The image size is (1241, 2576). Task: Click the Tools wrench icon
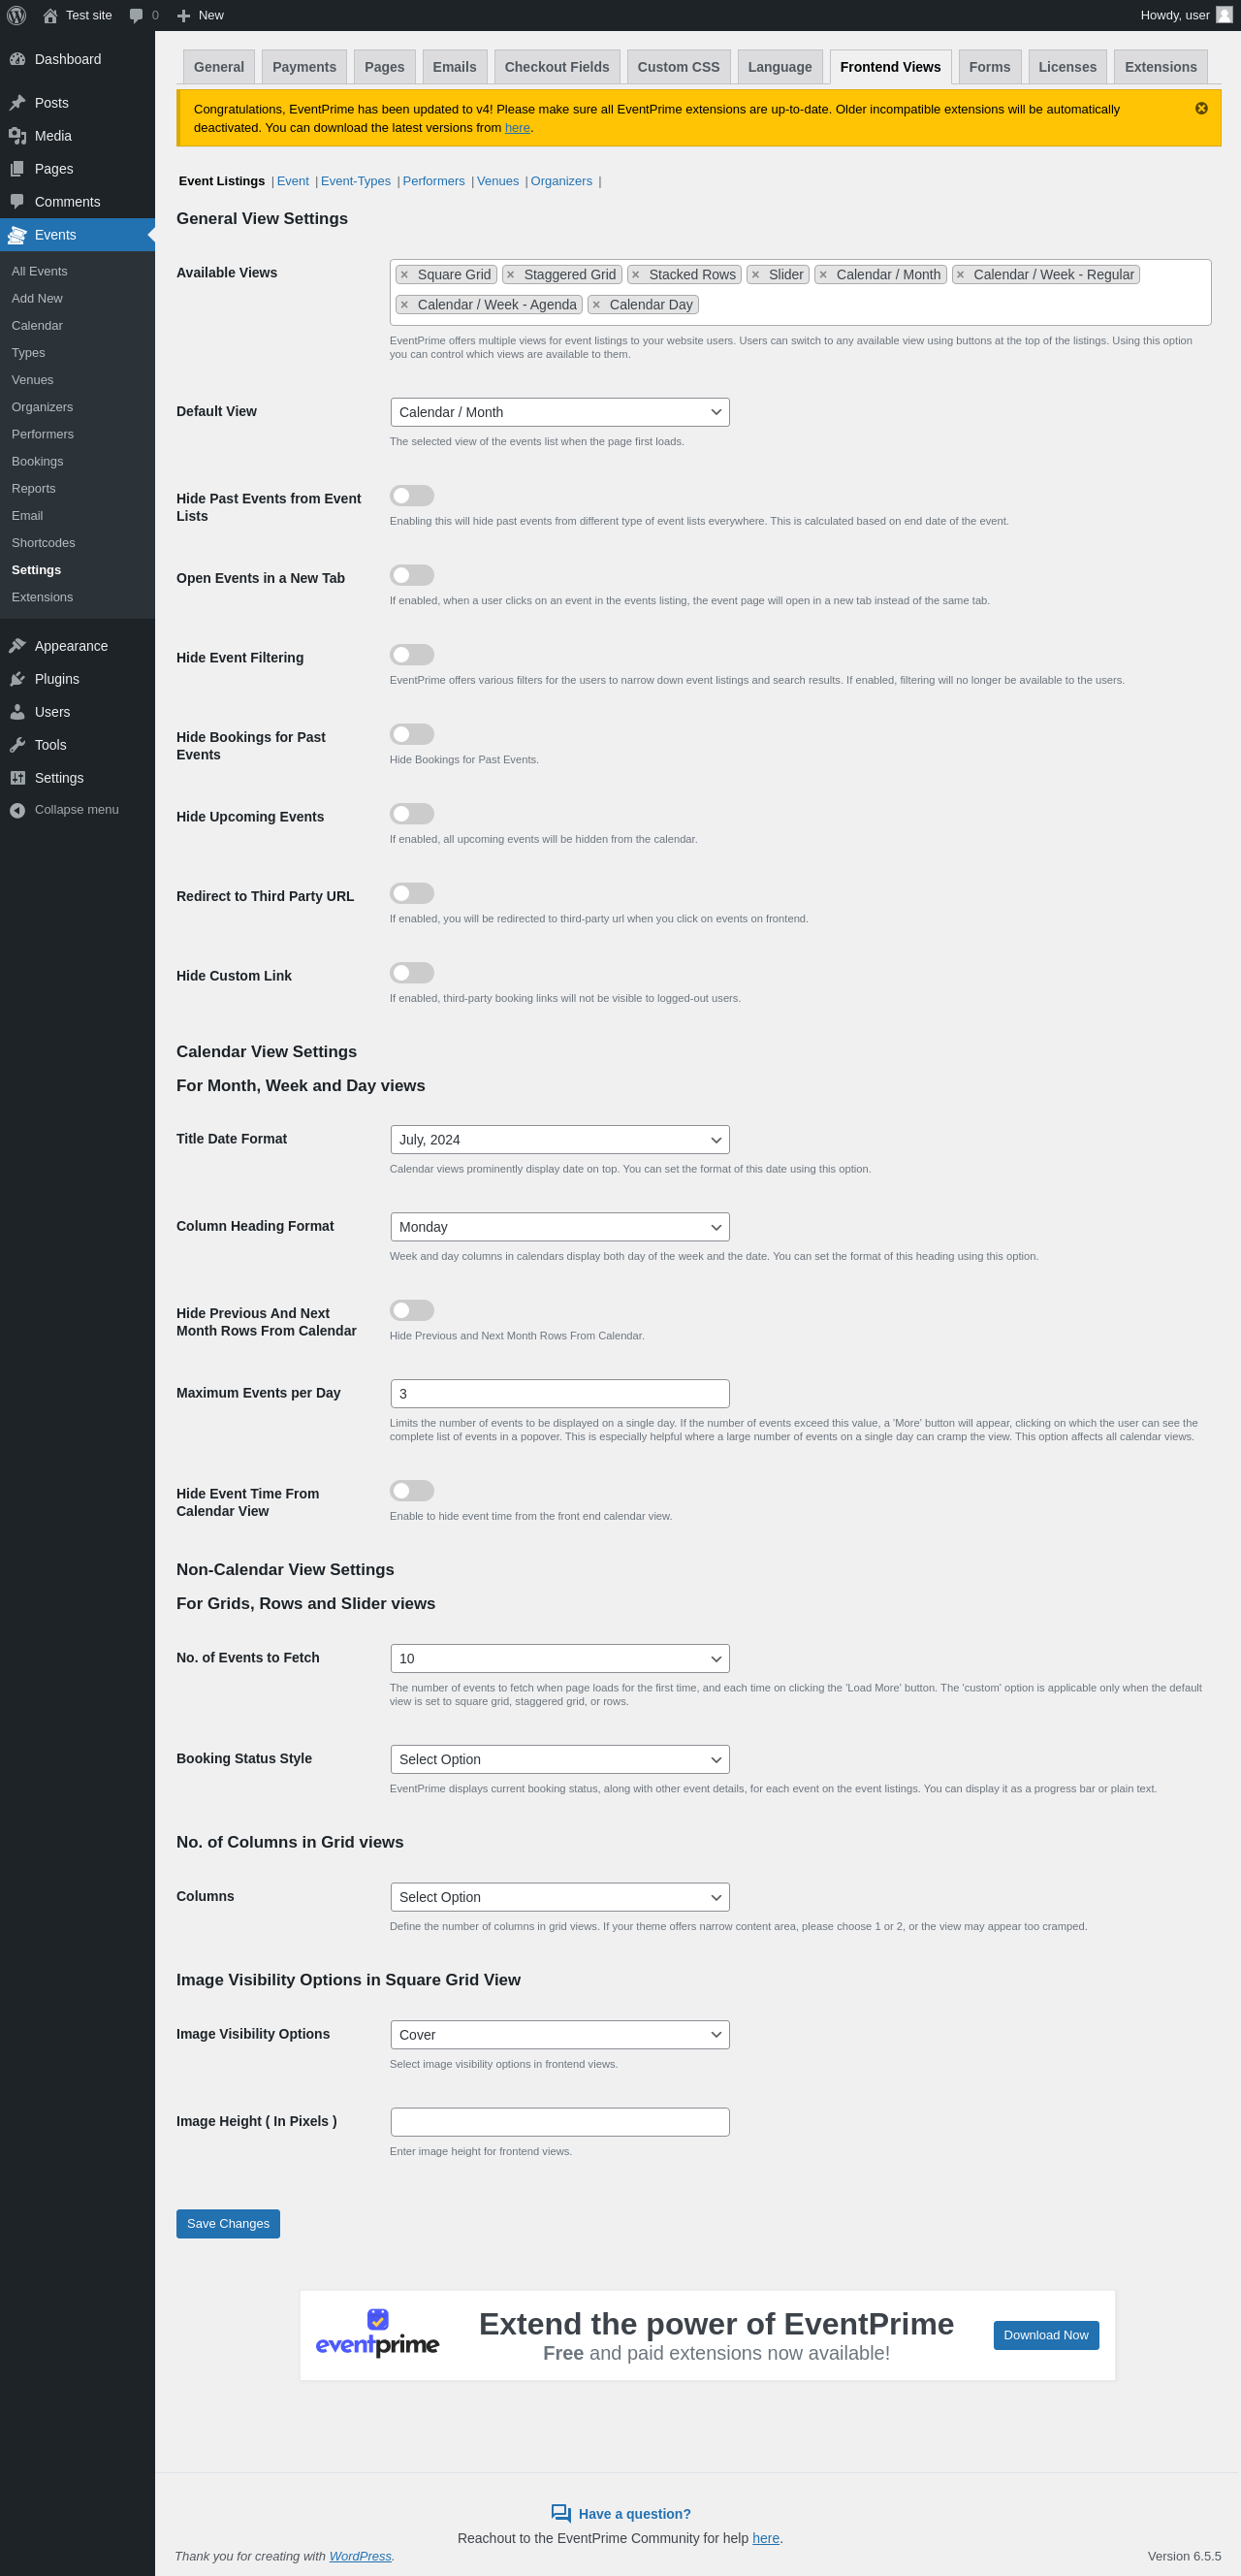pos(17,745)
